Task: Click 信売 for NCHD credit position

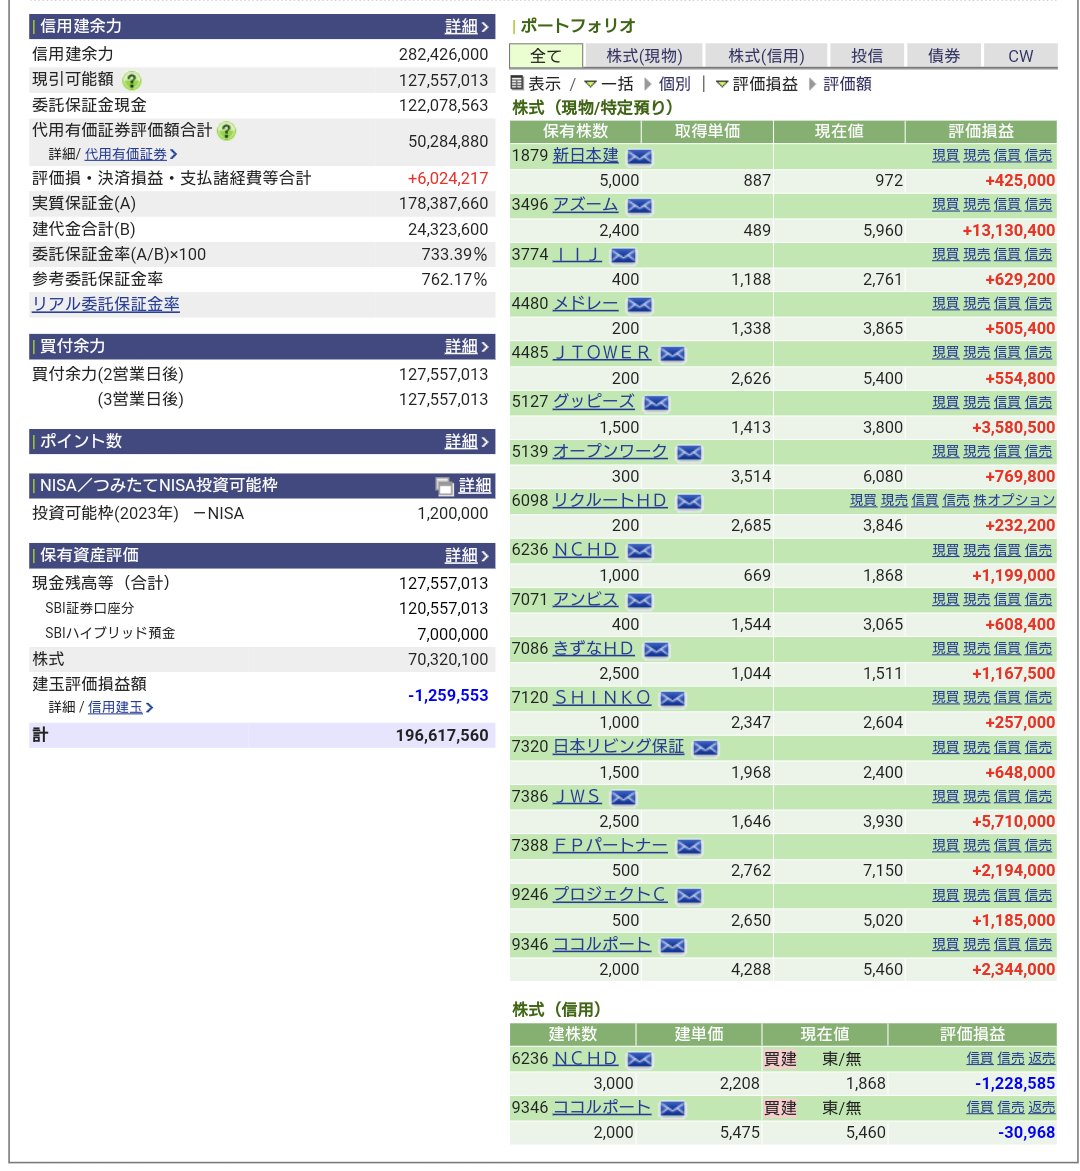Action: click(x=1011, y=1059)
